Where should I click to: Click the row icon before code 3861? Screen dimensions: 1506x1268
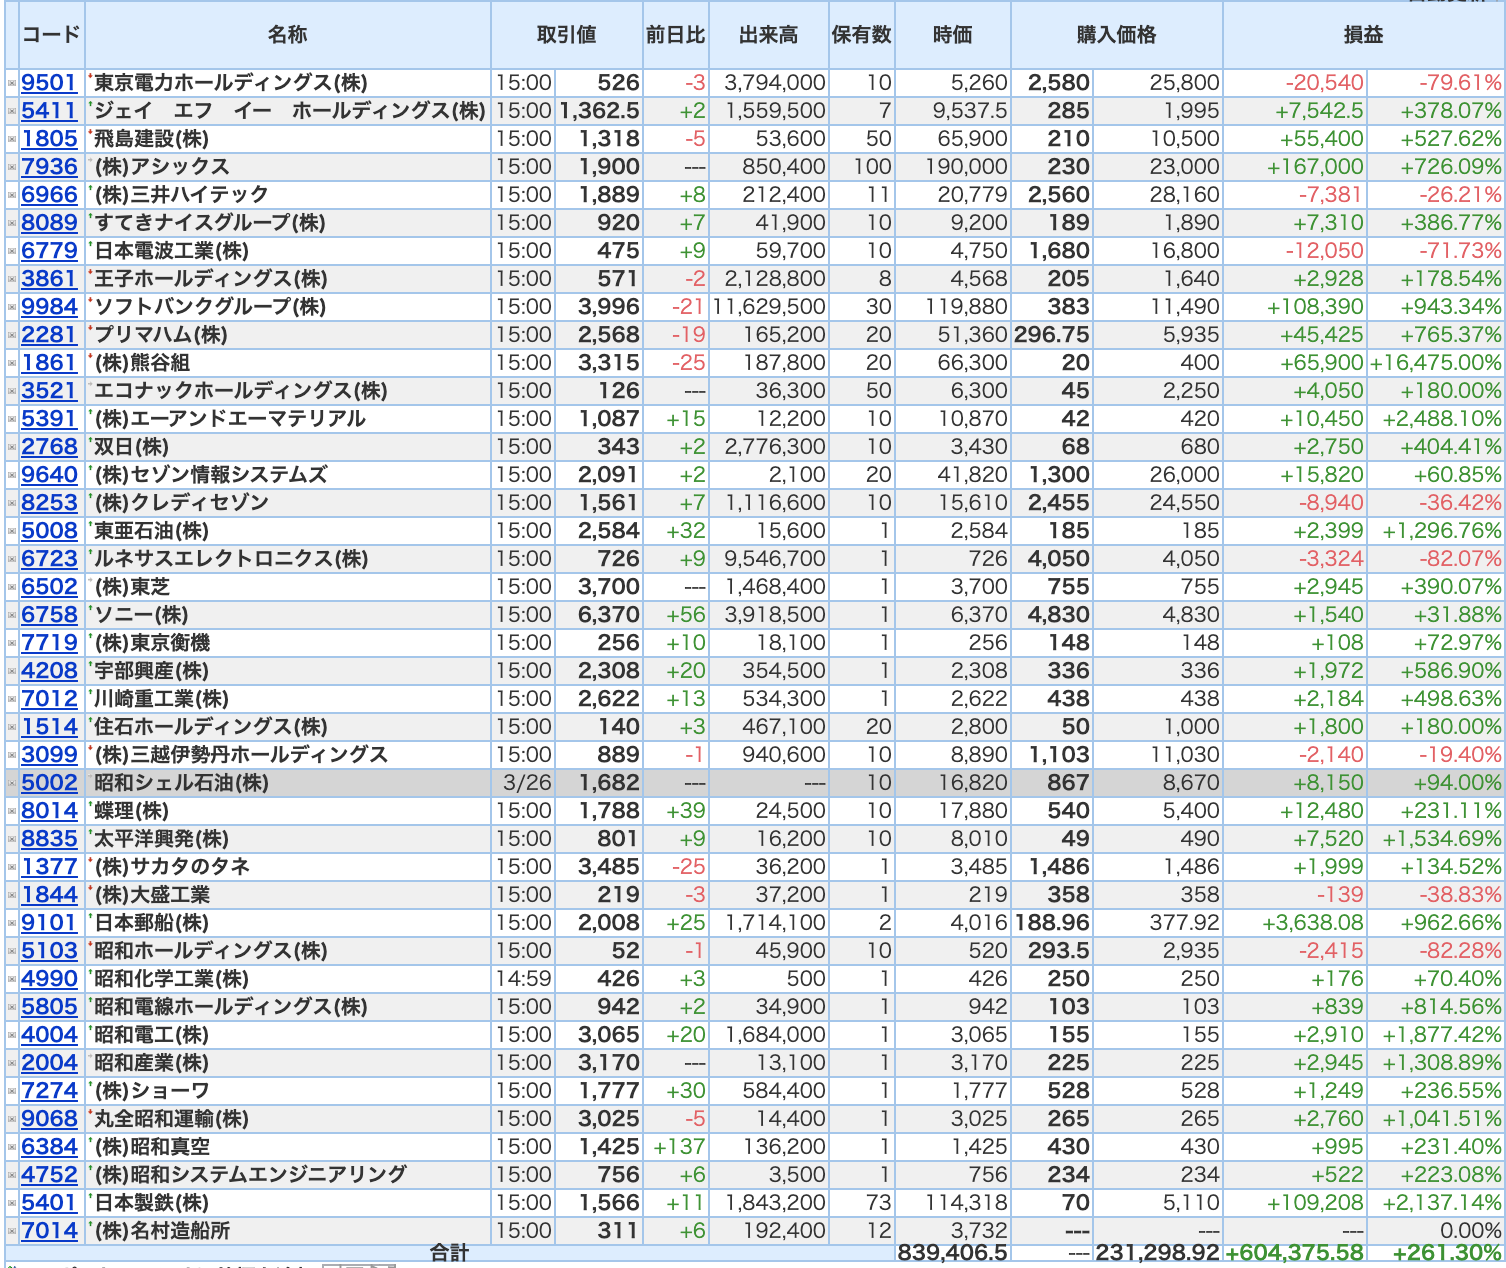point(12,279)
